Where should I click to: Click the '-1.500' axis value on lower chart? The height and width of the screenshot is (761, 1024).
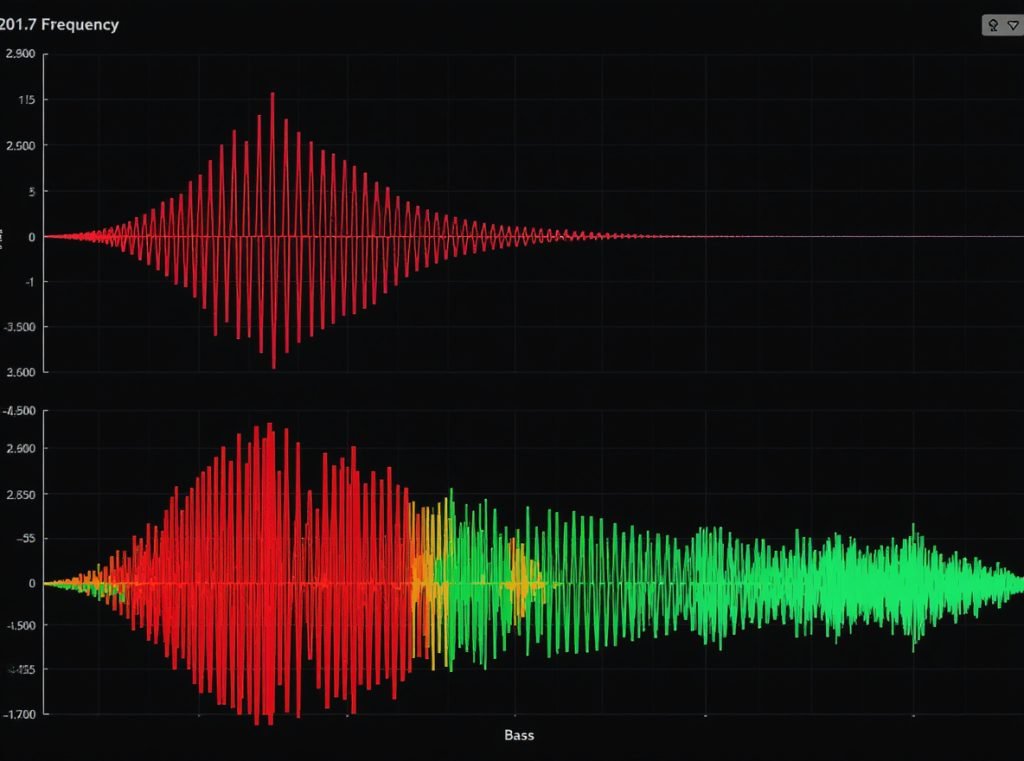20,625
